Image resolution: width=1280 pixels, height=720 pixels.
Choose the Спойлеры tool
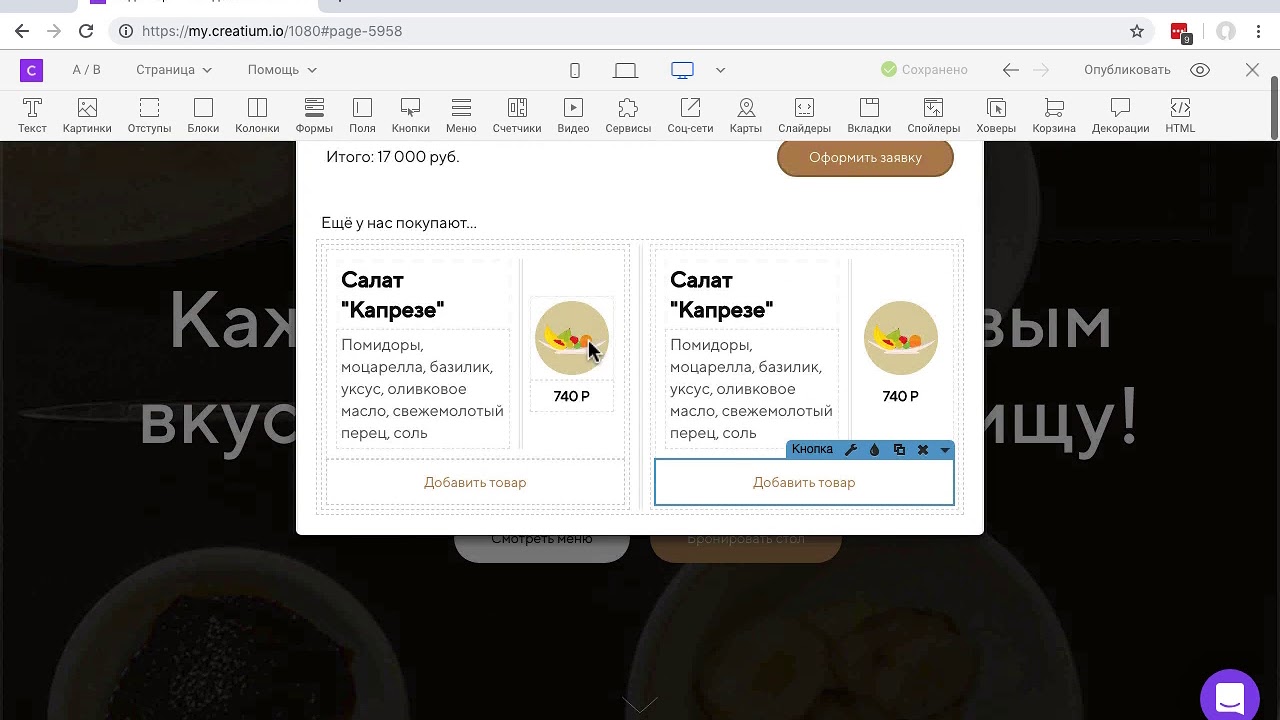[x=933, y=115]
